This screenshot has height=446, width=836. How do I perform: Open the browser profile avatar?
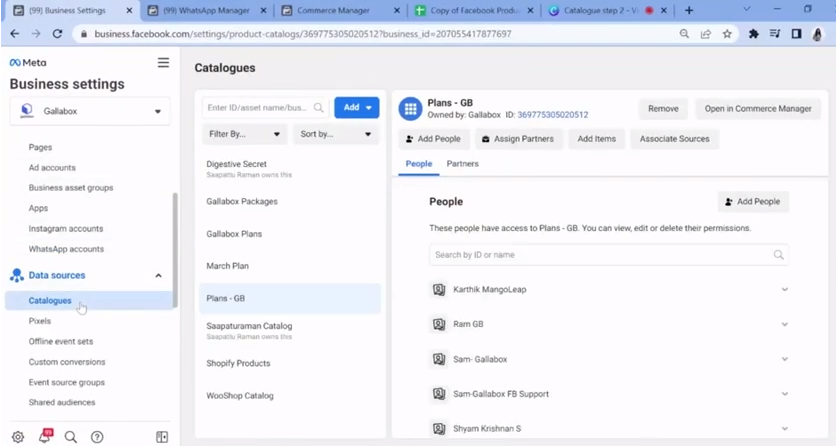(x=817, y=34)
